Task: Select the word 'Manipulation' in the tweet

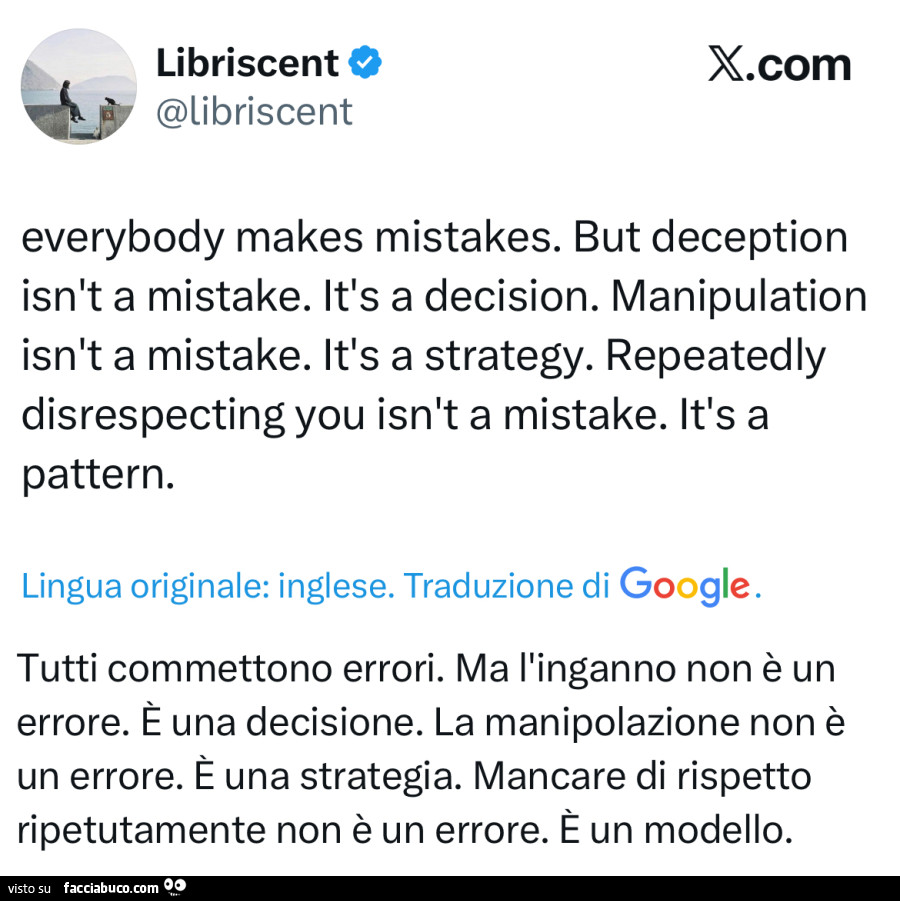Action: pyautogui.click(x=739, y=298)
